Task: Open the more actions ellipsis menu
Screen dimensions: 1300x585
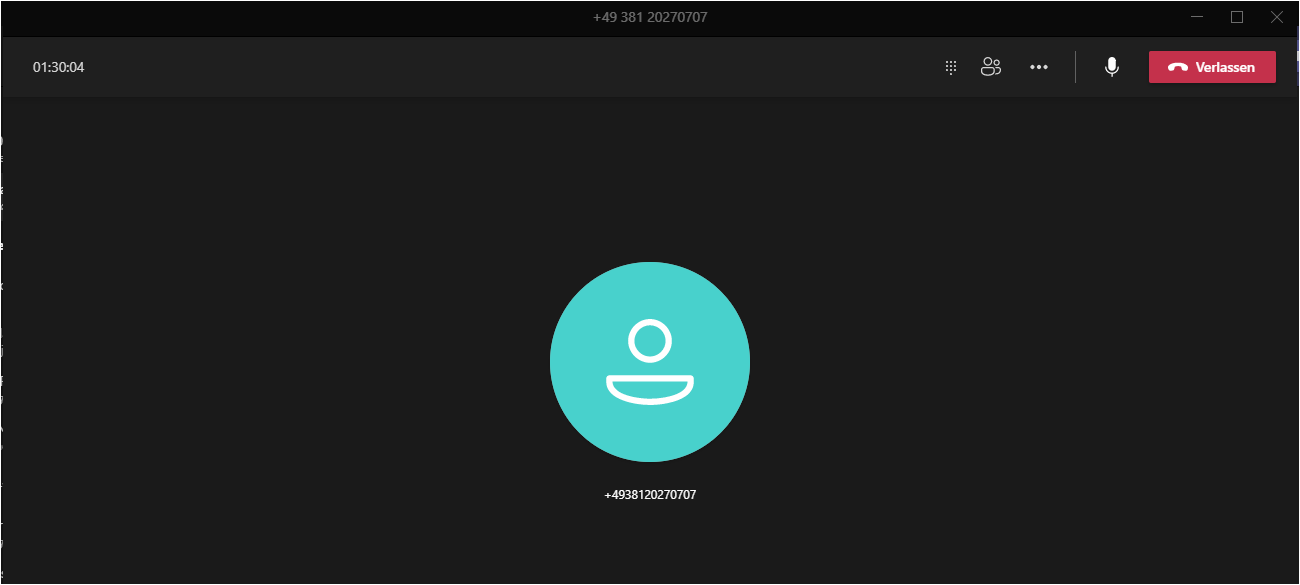Action: 1039,67
